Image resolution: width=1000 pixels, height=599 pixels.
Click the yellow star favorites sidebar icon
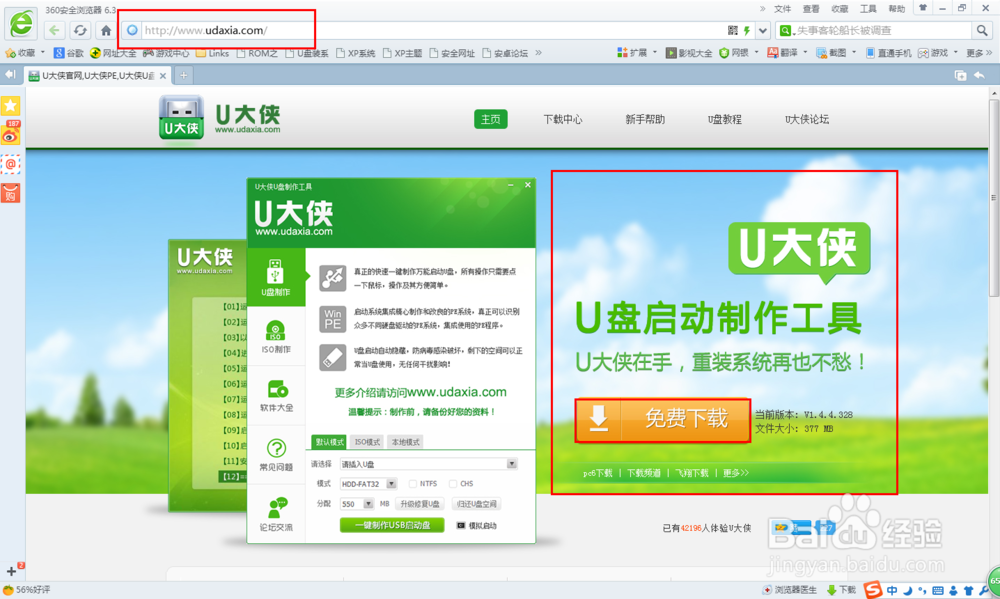pyautogui.click(x=11, y=106)
